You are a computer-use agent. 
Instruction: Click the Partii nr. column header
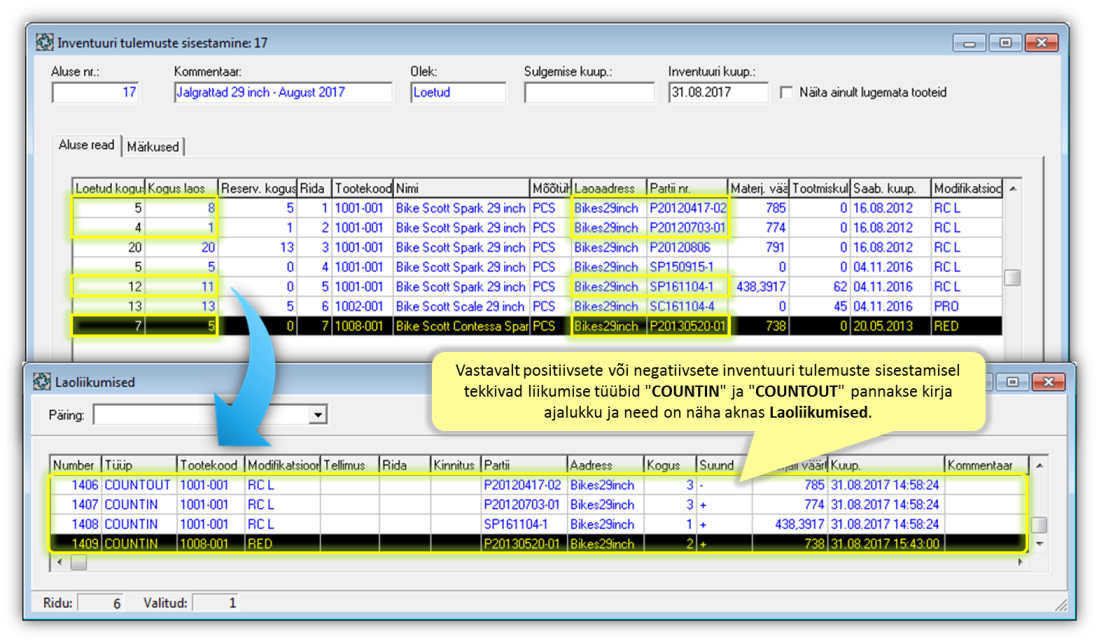(687, 189)
